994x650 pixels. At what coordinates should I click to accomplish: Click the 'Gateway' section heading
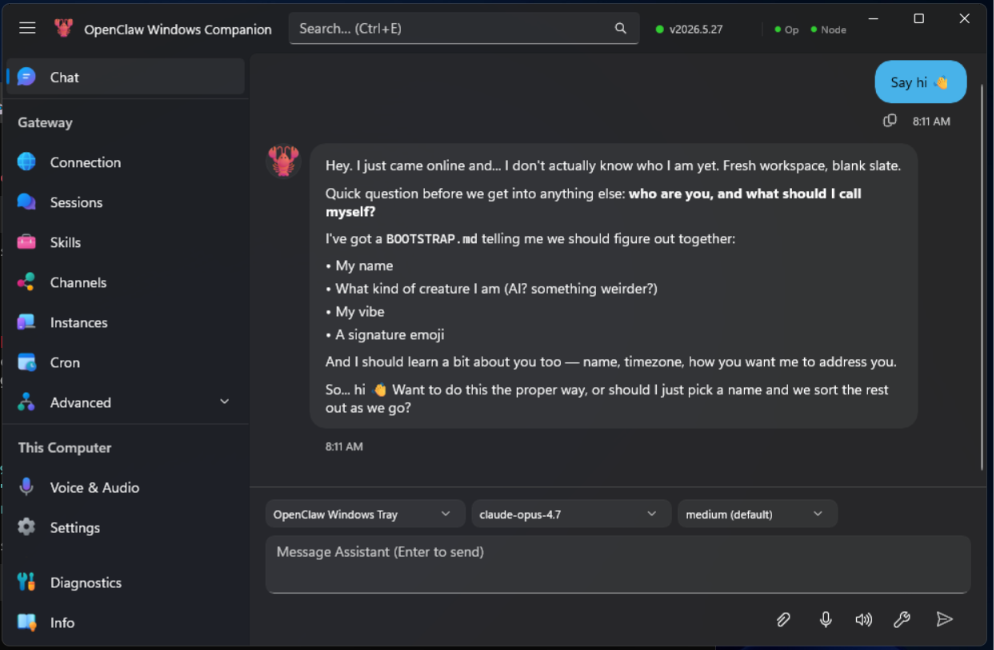45,122
